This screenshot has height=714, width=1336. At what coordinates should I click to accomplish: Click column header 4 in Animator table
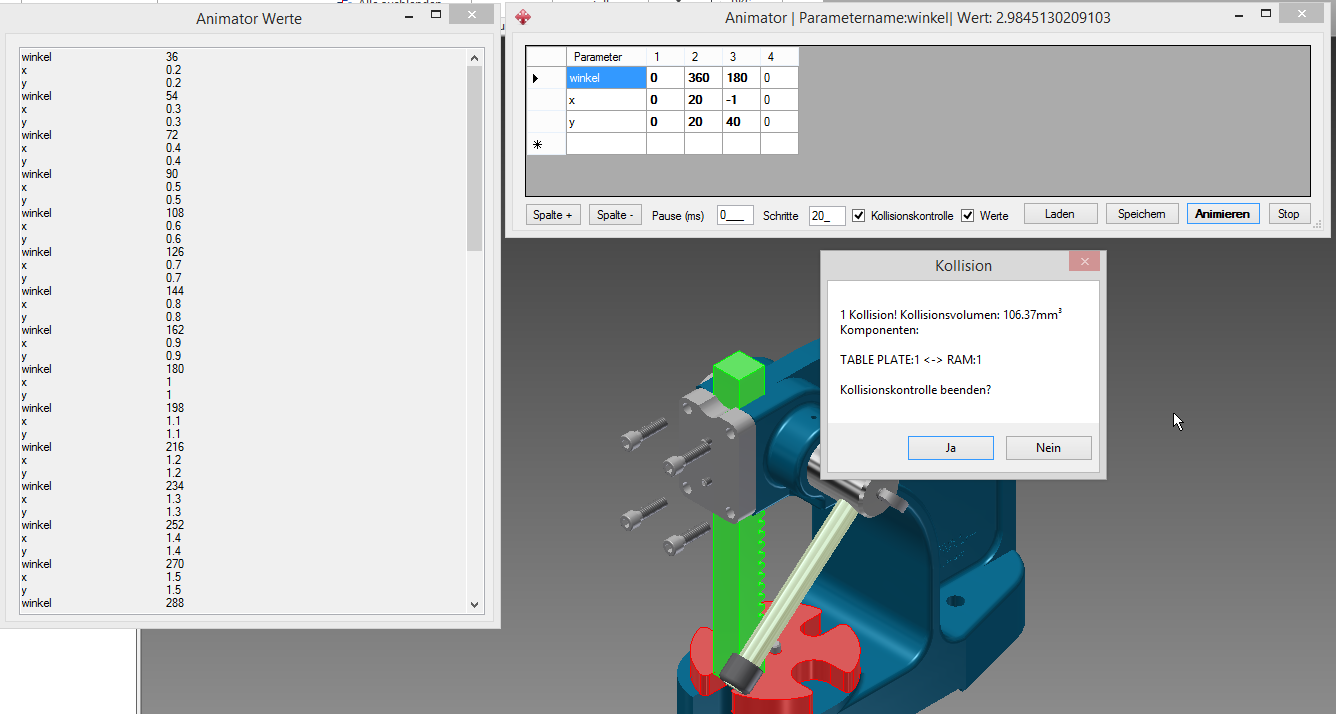779,57
